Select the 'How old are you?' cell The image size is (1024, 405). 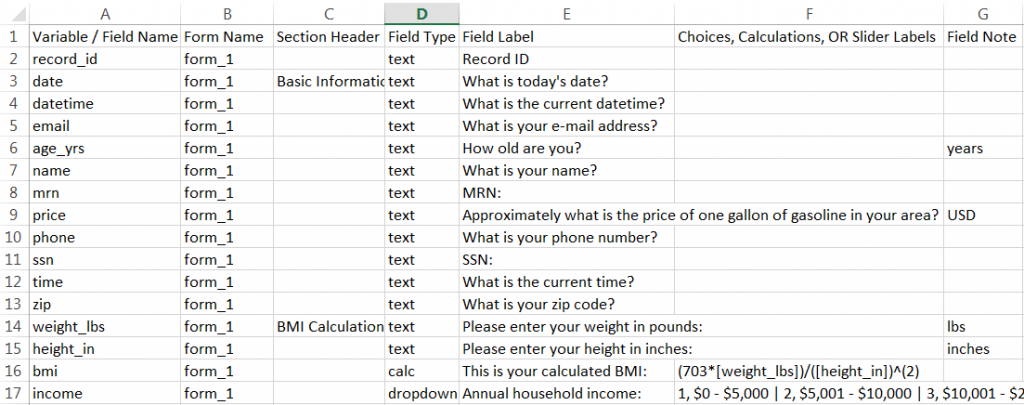pos(566,148)
